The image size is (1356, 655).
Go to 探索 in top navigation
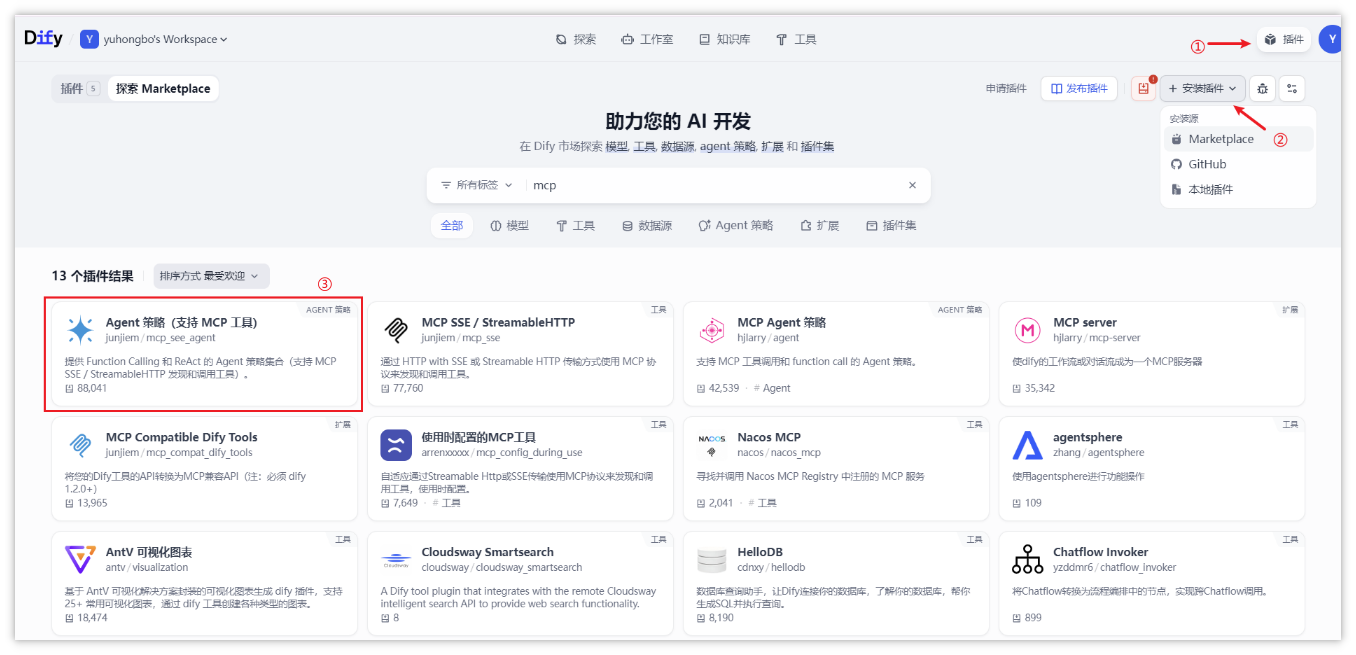click(x=576, y=39)
